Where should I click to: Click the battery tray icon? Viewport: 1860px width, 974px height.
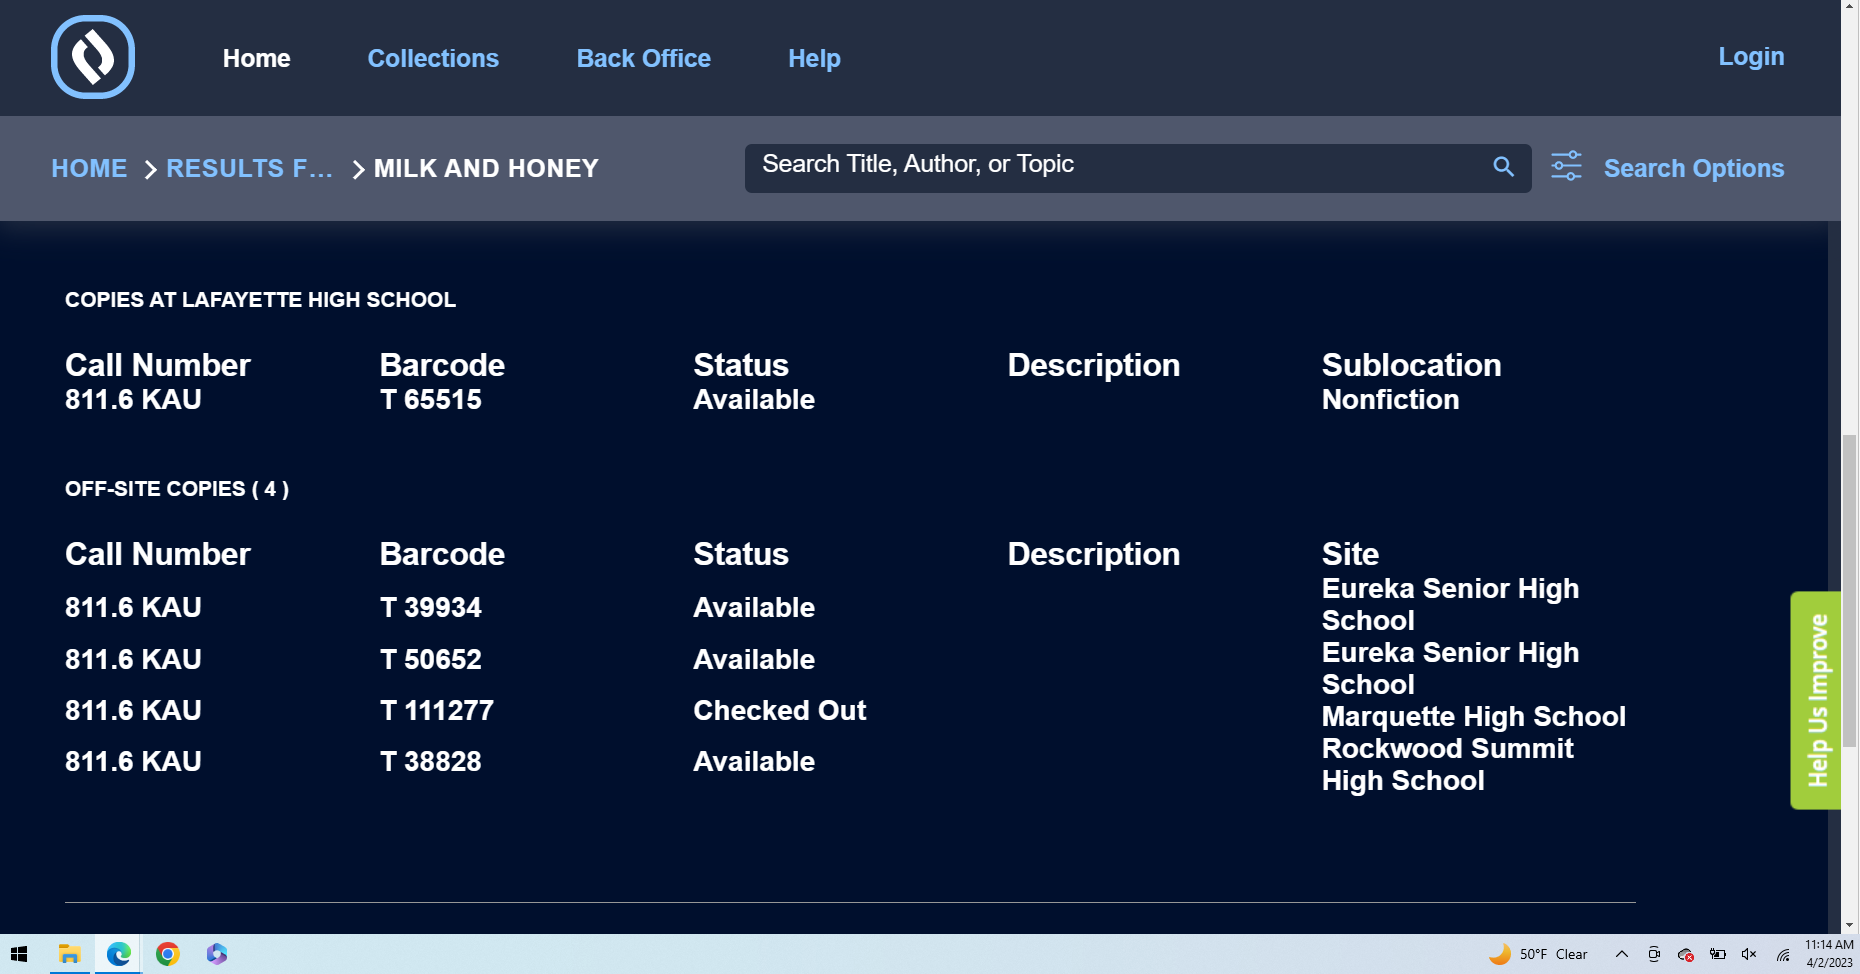(x=1717, y=954)
